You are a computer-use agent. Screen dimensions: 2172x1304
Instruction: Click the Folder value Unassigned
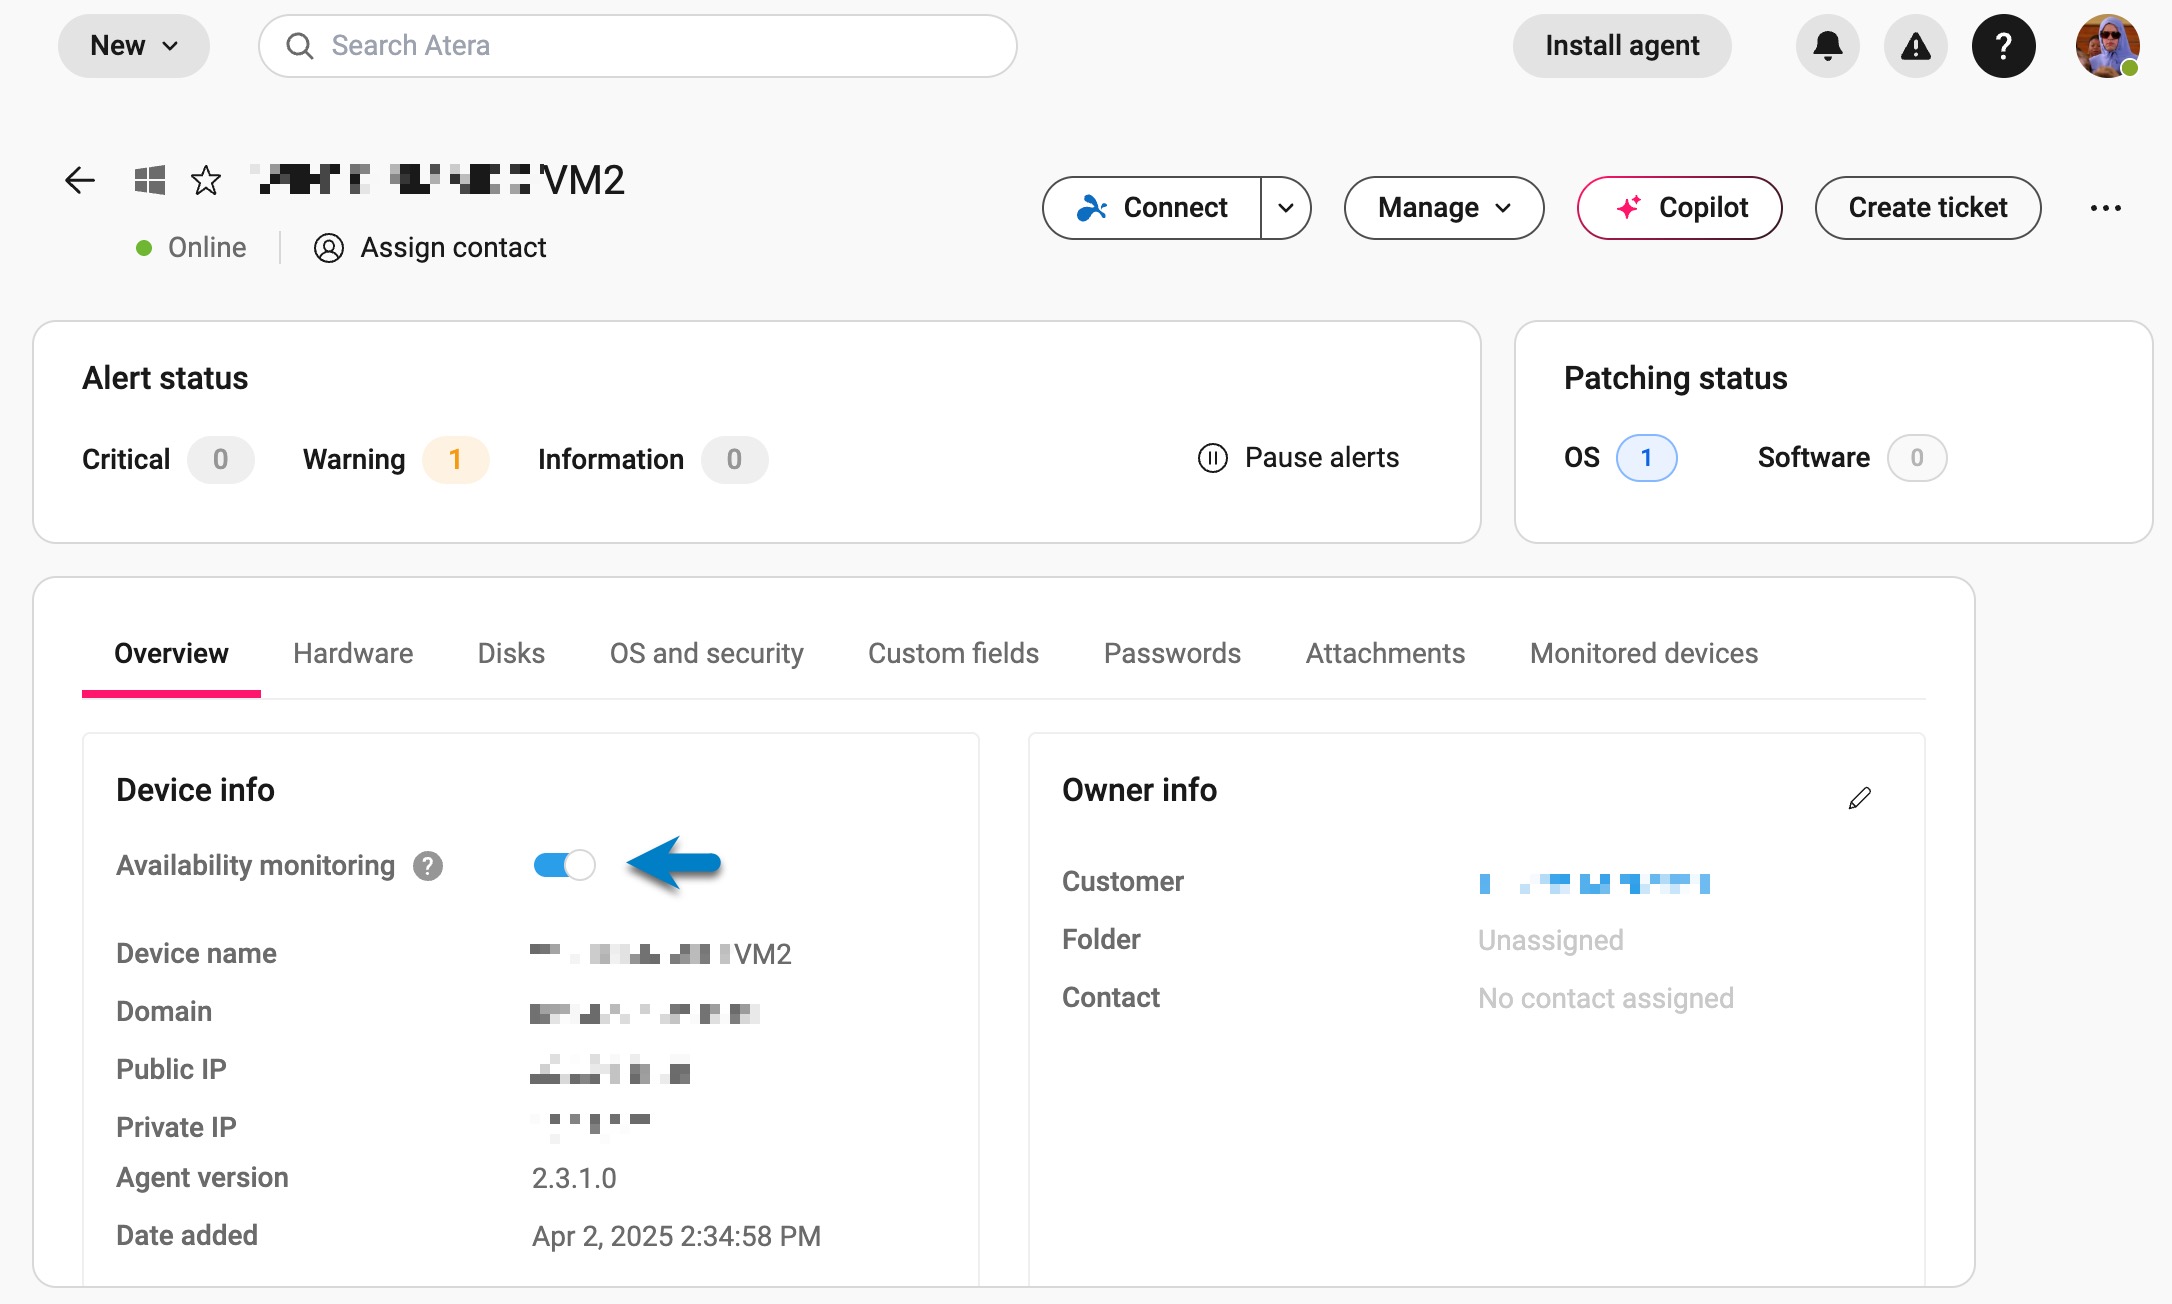(1551, 940)
